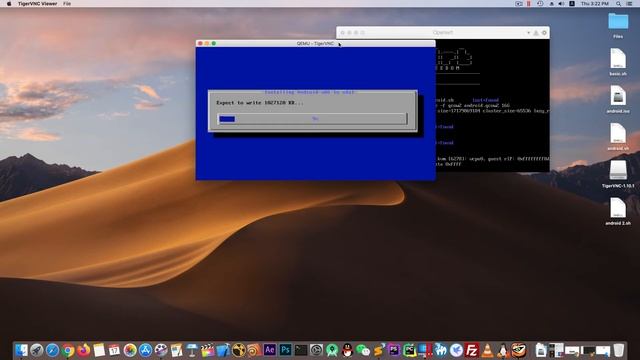640x360 pixels.
Task: Launch Final Cut Pro from dock
Action: click(x=207, y=350)
